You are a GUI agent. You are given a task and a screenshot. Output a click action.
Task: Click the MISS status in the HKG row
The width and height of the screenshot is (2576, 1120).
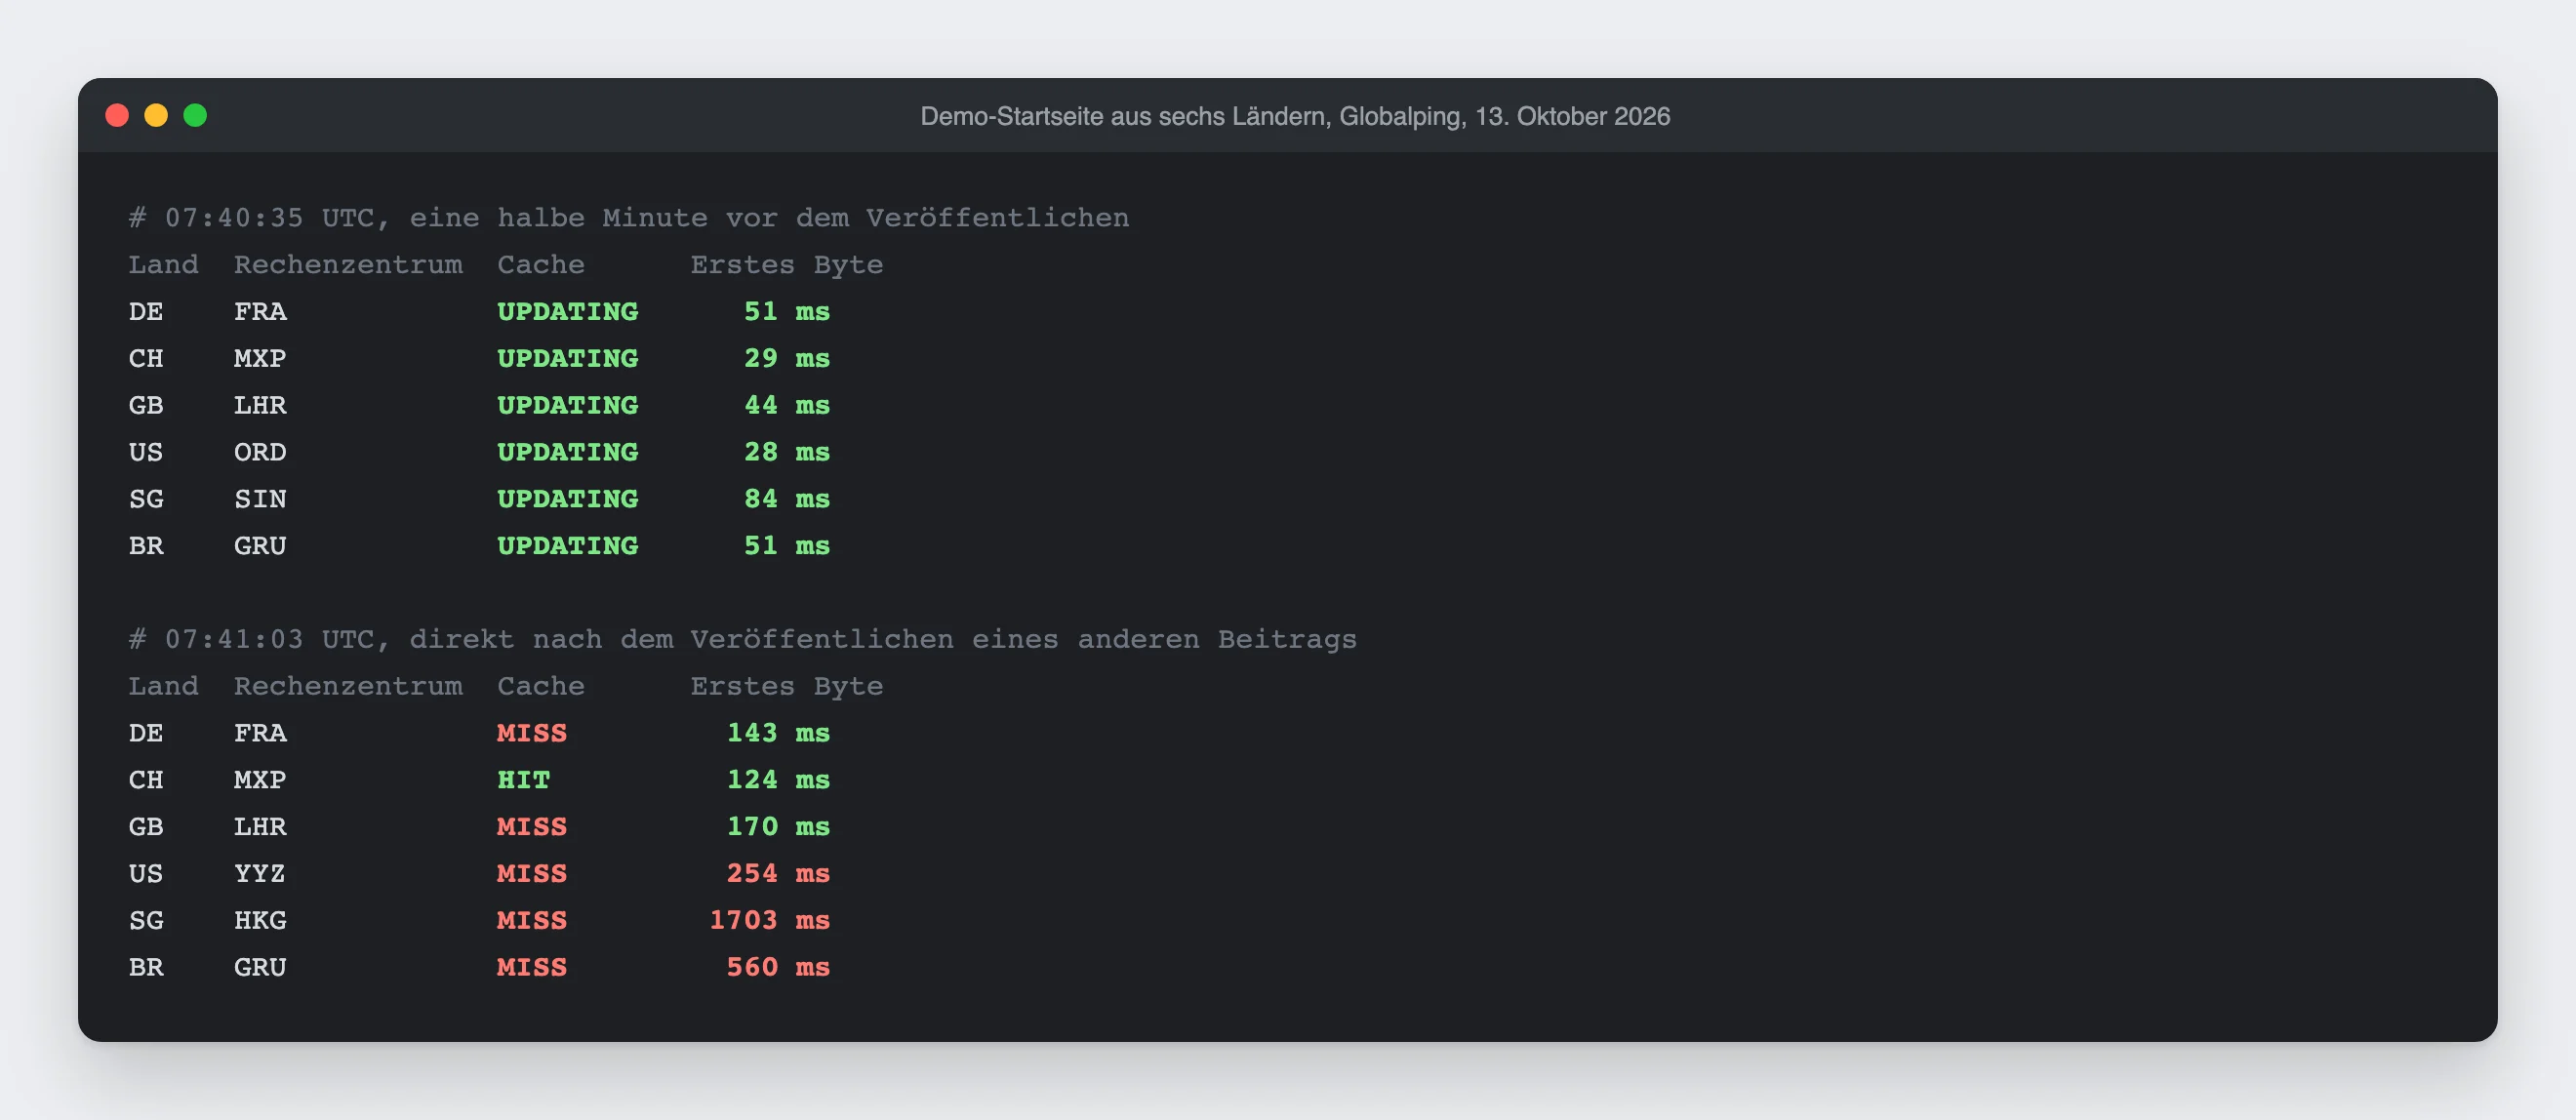coord(532,920)
